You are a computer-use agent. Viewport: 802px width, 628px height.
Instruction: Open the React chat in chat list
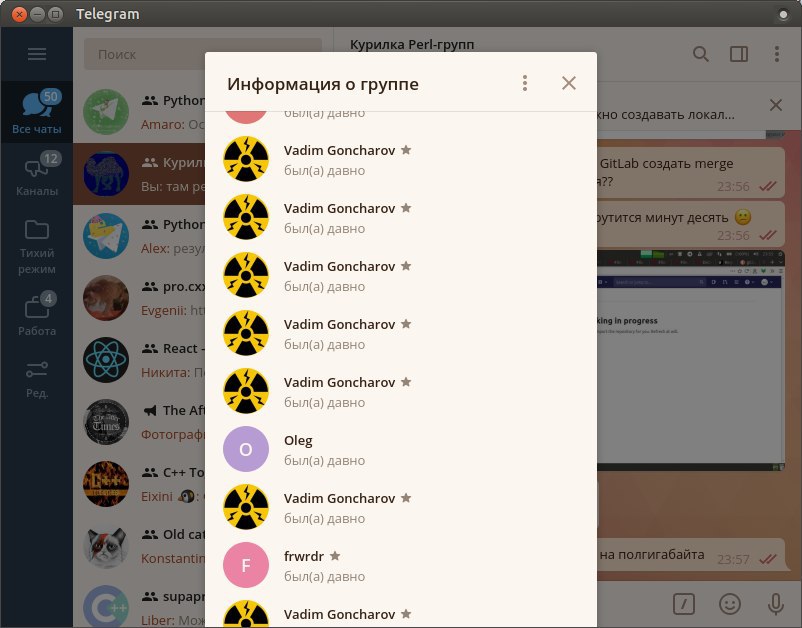(x=139, y=360)
